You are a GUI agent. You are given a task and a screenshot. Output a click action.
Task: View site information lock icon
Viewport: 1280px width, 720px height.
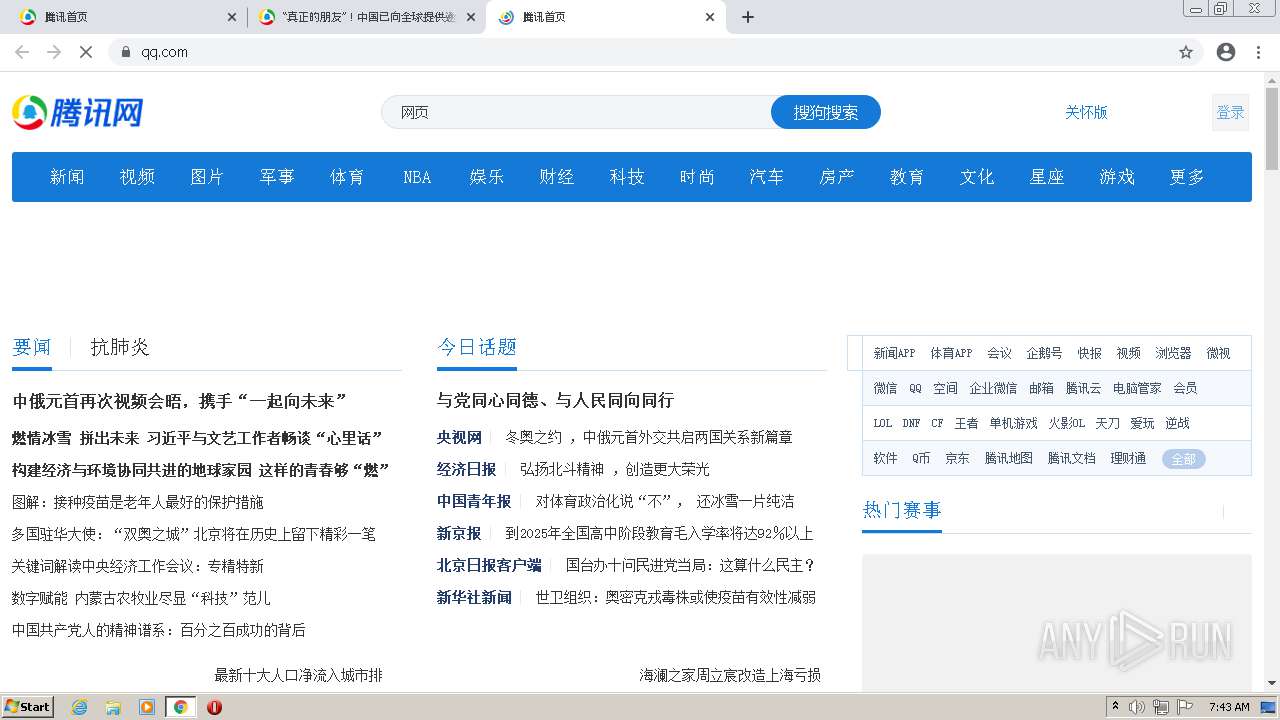[126, 52]
